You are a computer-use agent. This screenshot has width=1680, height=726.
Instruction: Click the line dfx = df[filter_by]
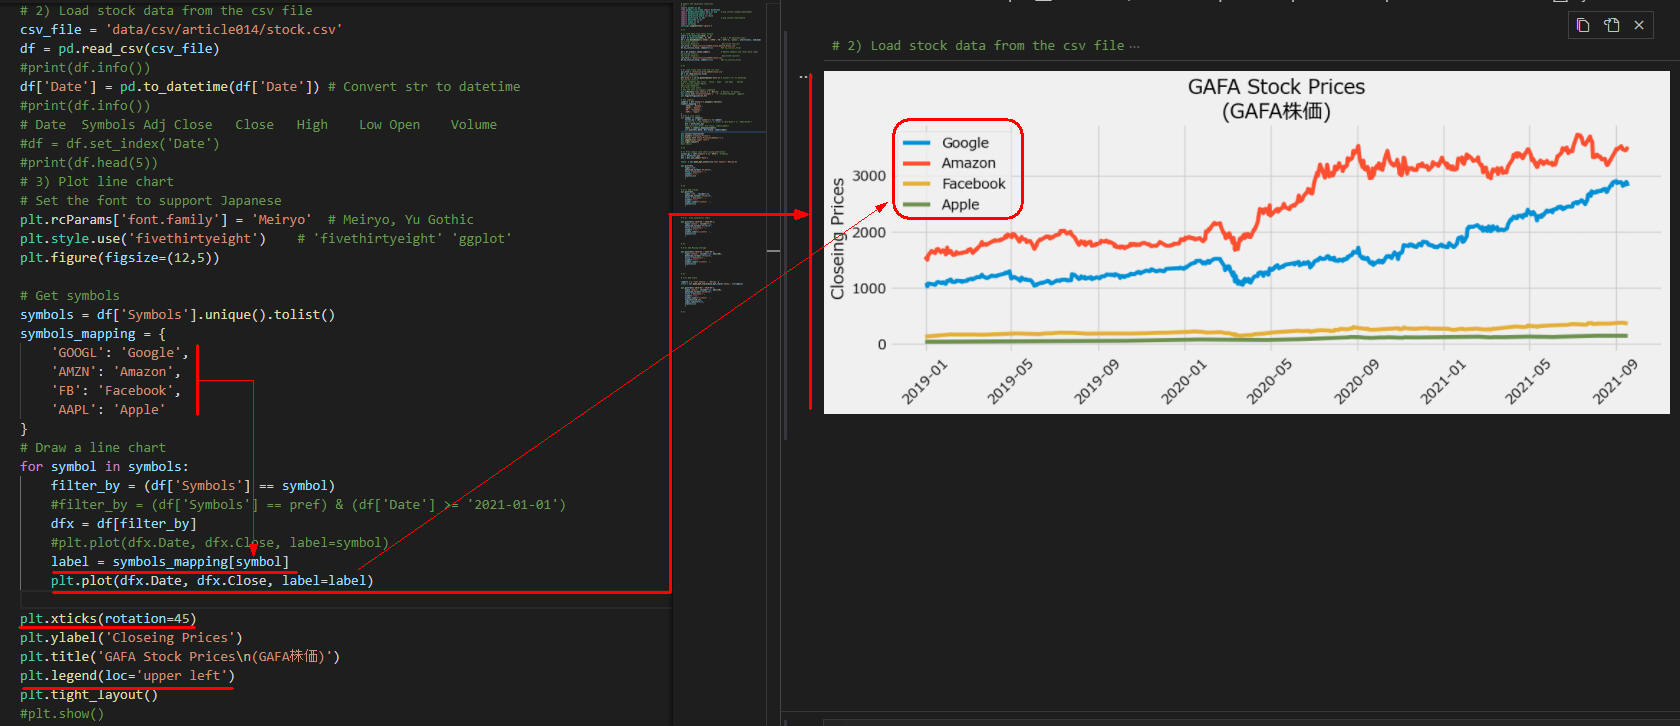pyautogui.click(x=124, y=524)
